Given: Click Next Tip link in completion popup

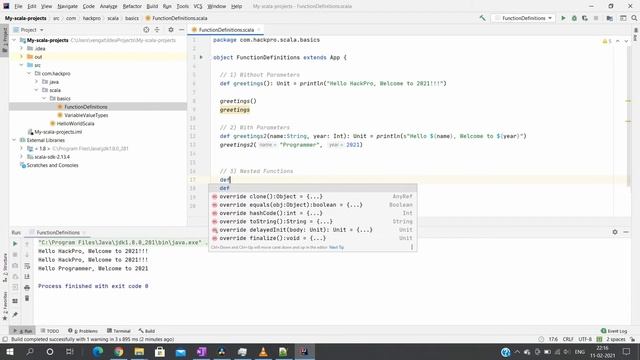Looking at the screenshot, I should [x=336, y=247].
